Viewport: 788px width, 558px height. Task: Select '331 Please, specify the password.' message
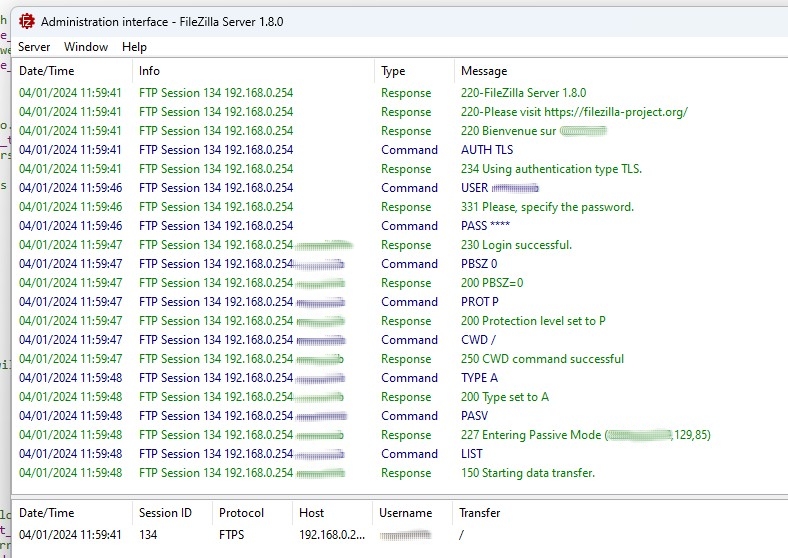(547, 207)
